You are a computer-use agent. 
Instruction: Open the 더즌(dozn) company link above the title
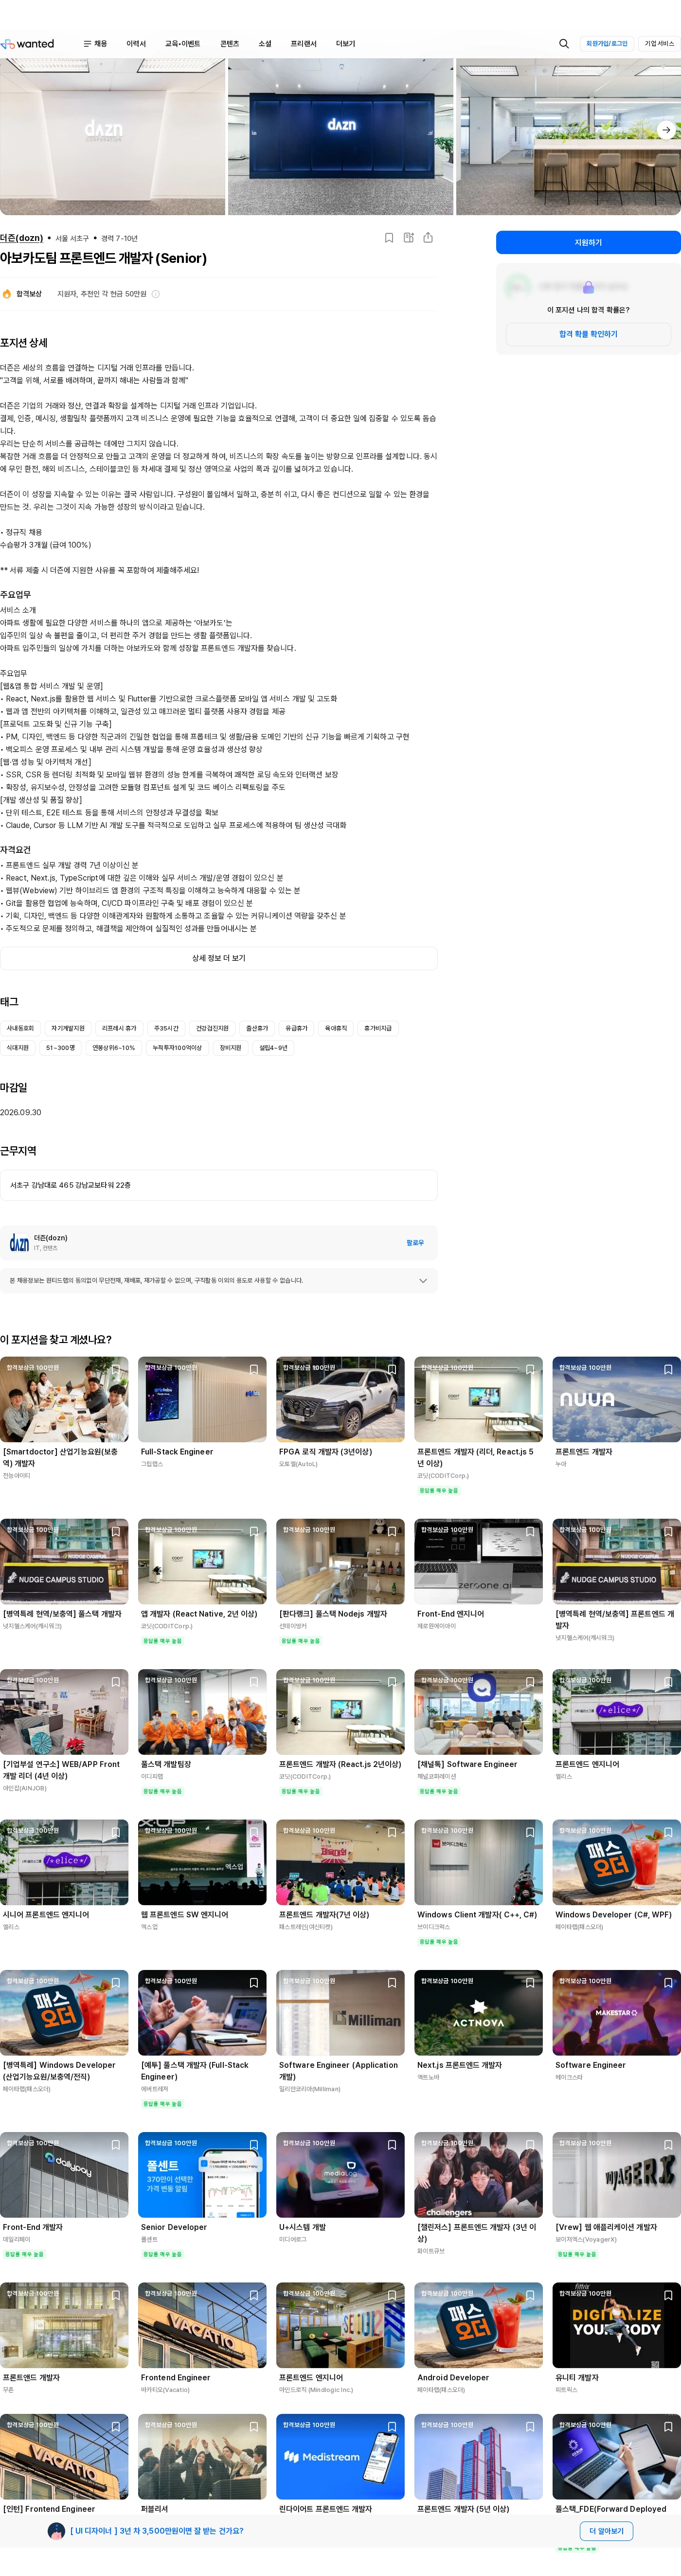click(x=21, y=238)
